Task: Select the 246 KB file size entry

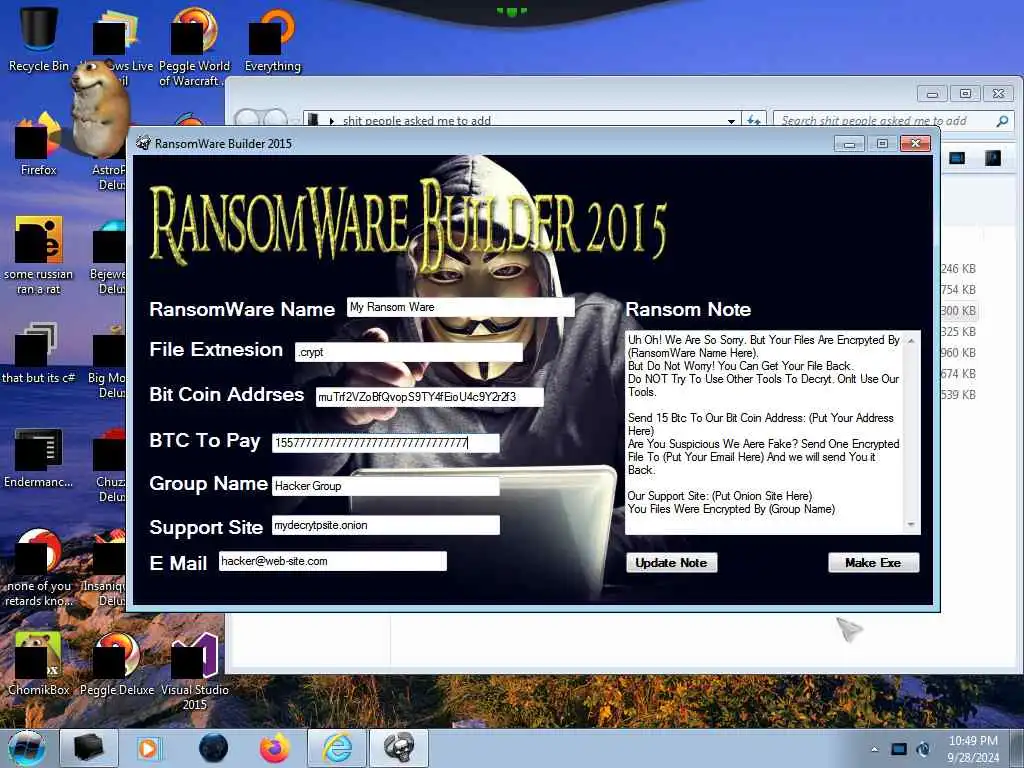Action: click(x=958, y=268)
